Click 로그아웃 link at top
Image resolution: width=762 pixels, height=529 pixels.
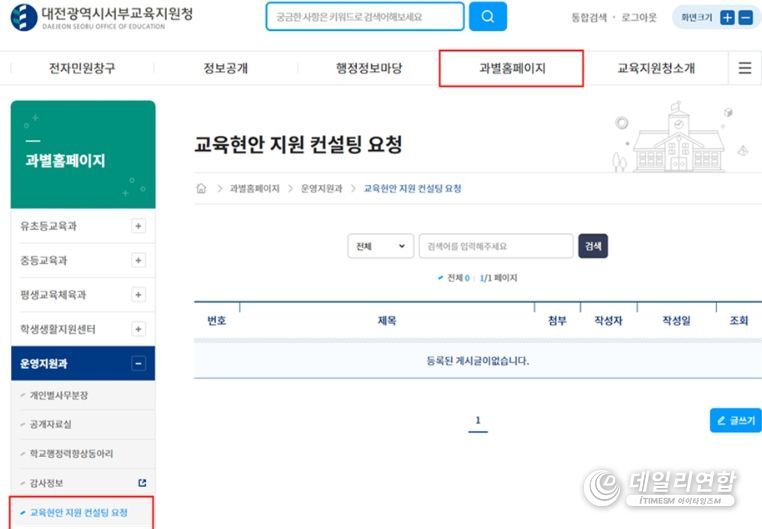(x=638, y=18)
